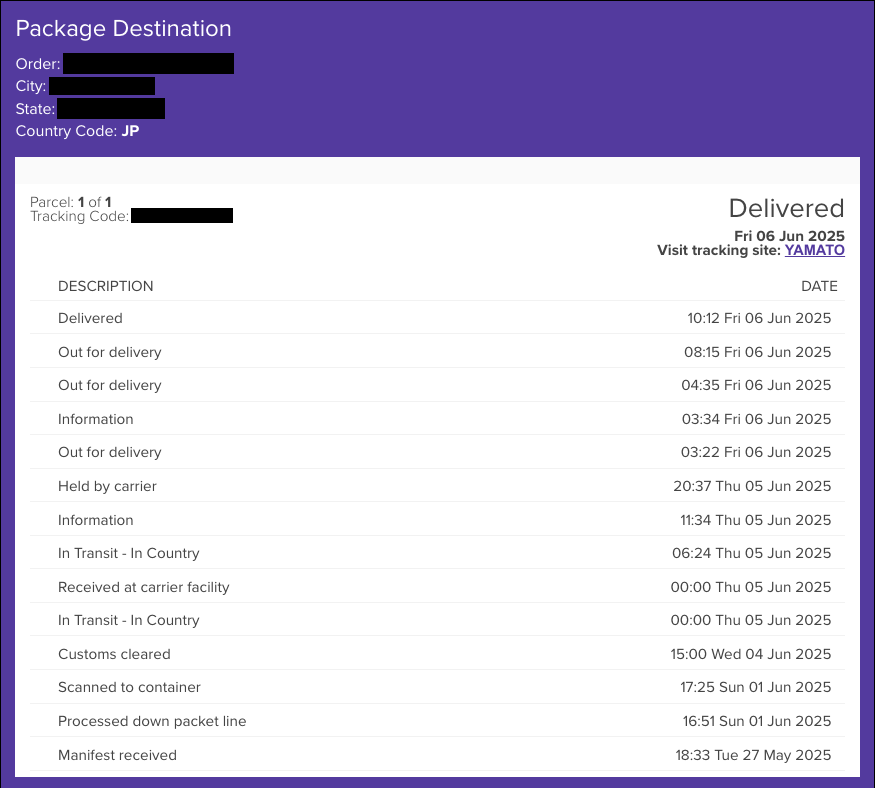Image resolution: width=875 pixels, height=788 pixels.
Task: Click the bold Fri 06 Jun 2025 delivery date
Action: click(789, 236)
